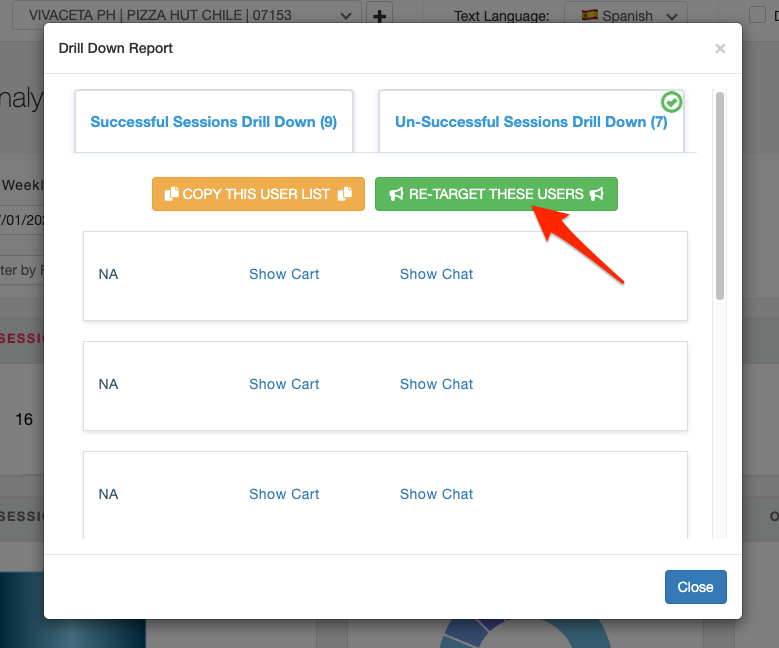Dismiss dialog with the X icon
779x648 pixels.
[x=720, y=48]
